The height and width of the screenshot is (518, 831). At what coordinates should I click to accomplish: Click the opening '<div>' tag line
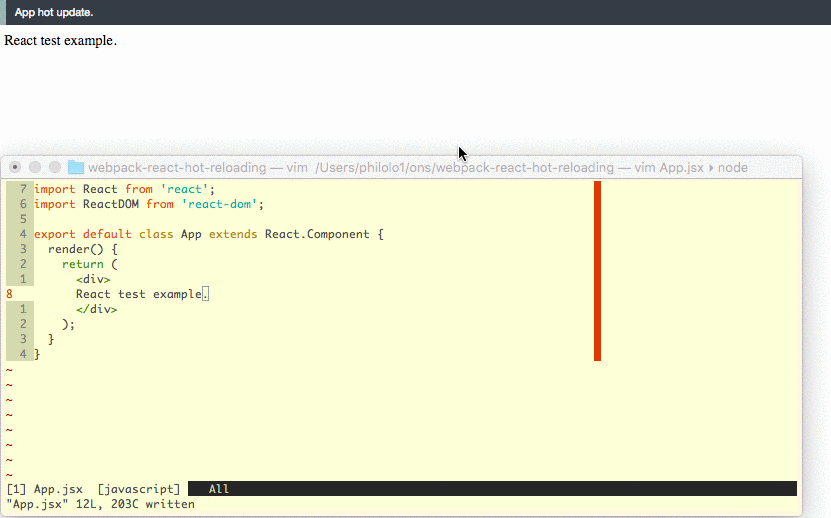tap(93, 279)
